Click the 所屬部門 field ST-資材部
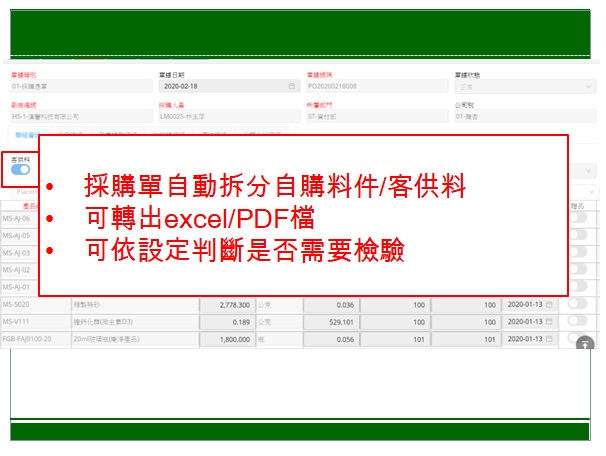Screen dimensions: 606x456 click(x=377, y=116)
